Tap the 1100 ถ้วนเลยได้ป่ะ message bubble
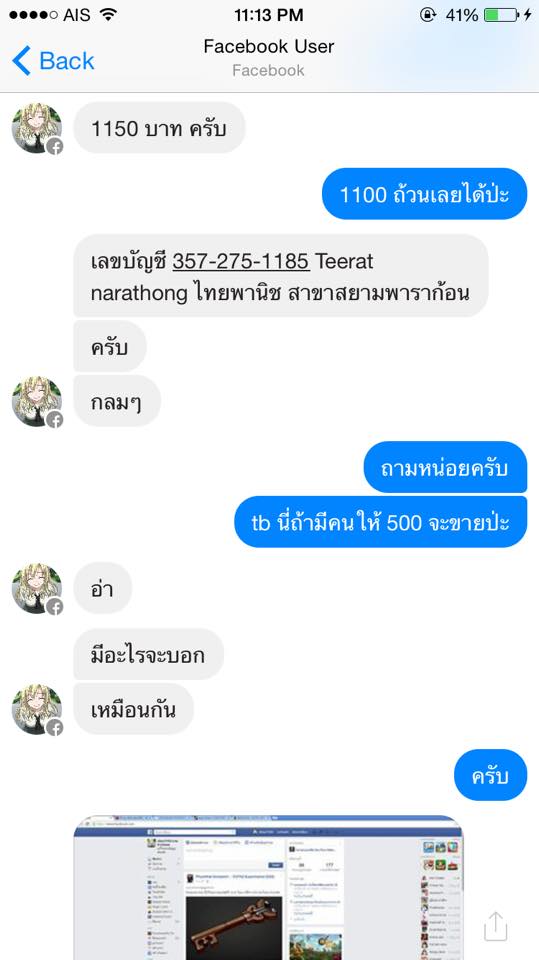The height and width of the screenshot is (960, 539). (x=424, y=194)
